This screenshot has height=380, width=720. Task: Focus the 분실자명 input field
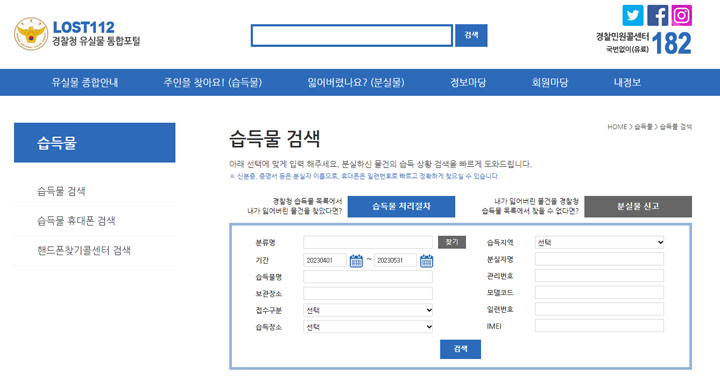coord(599,259)
